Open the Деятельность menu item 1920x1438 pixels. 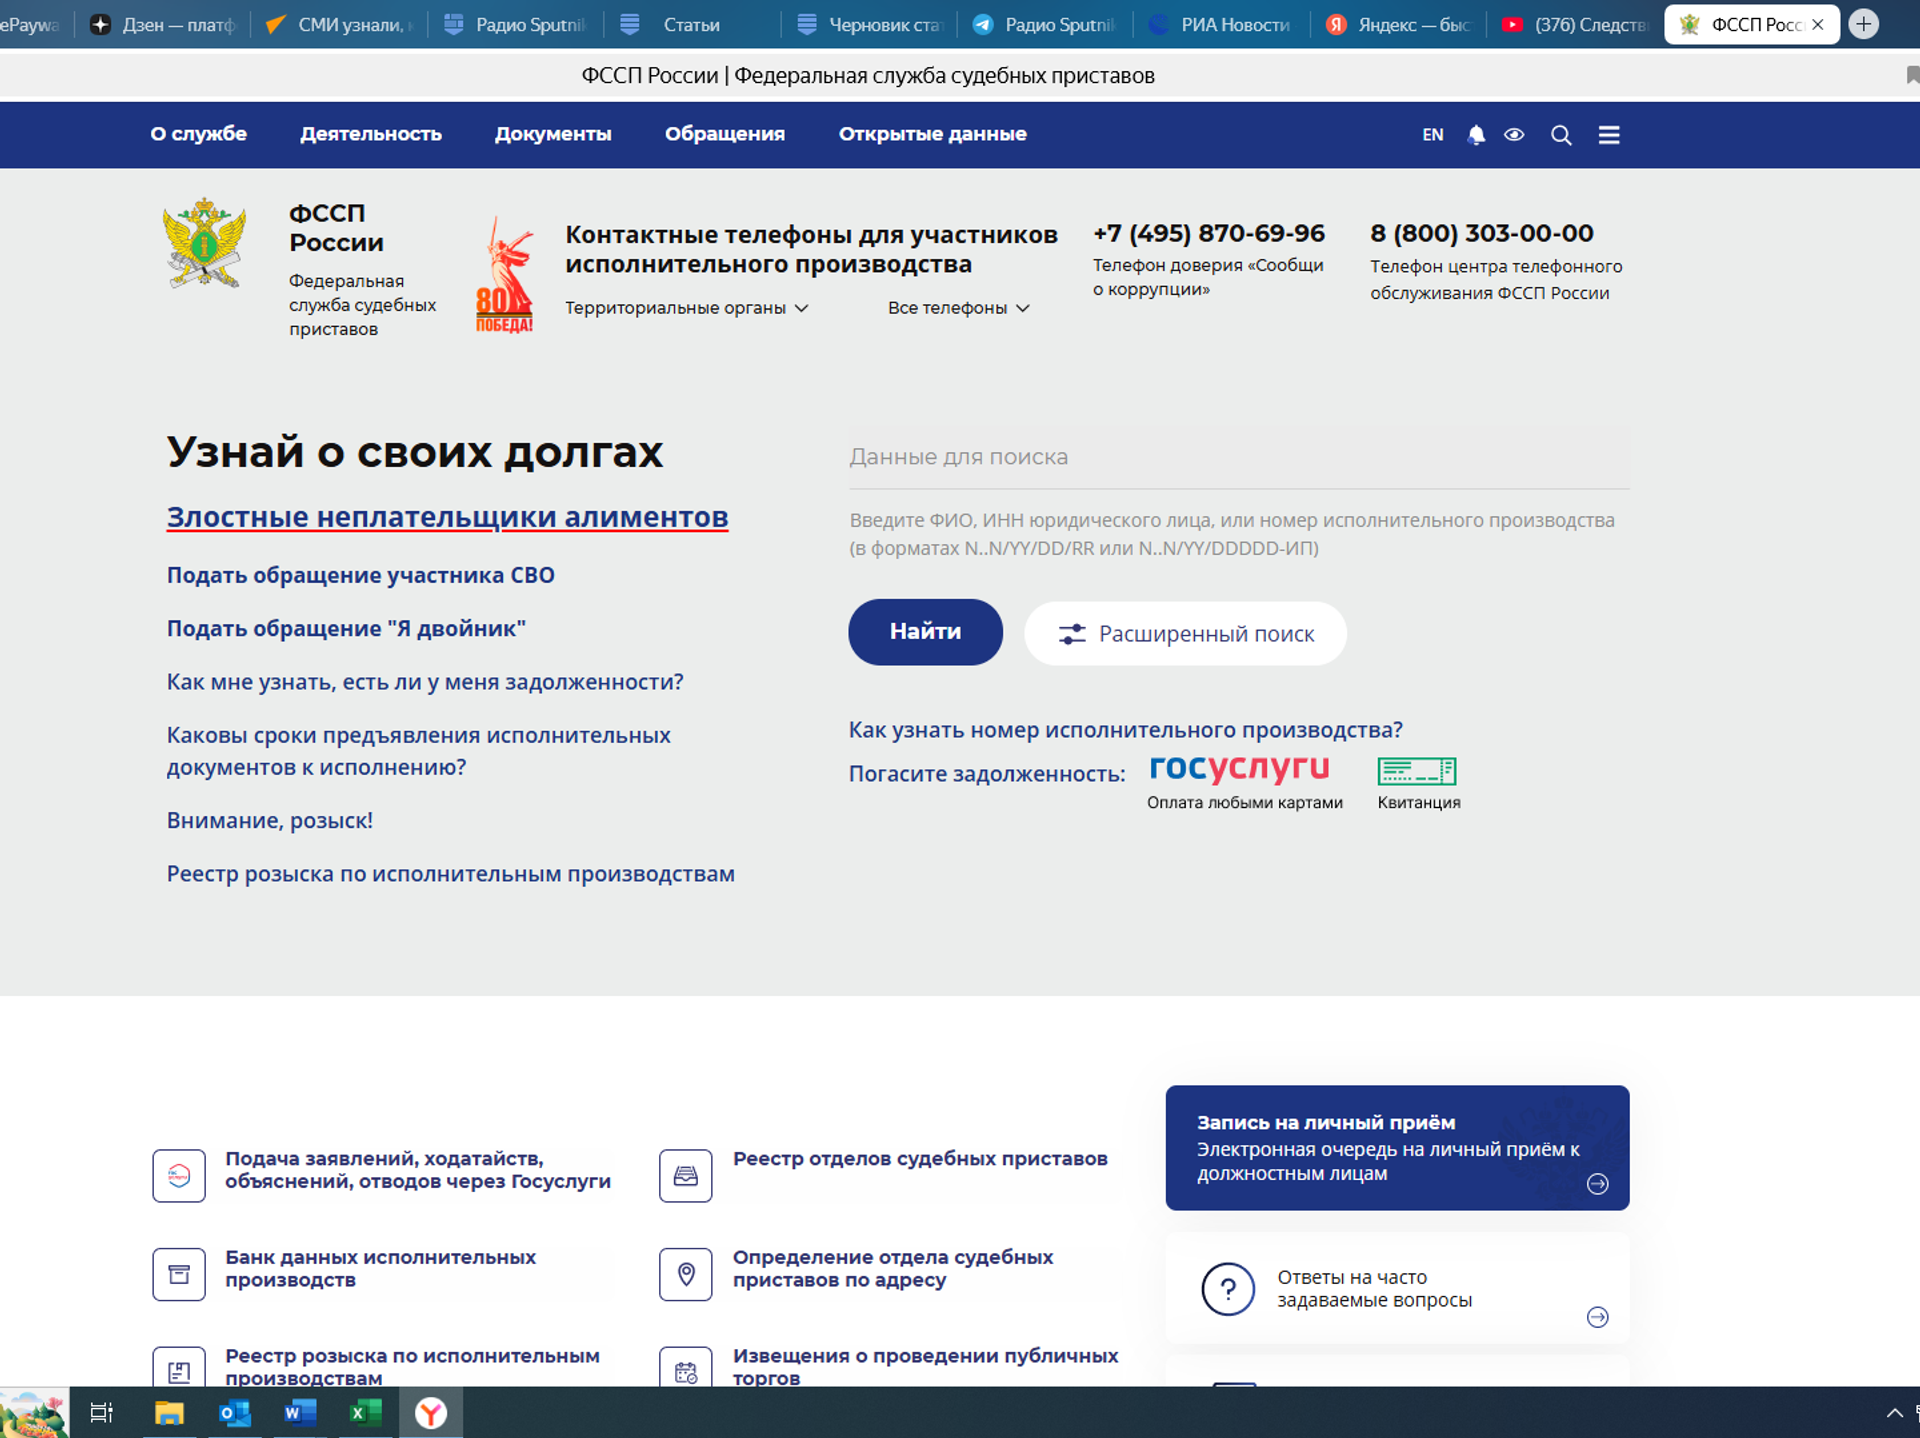[x=371, y=134]
